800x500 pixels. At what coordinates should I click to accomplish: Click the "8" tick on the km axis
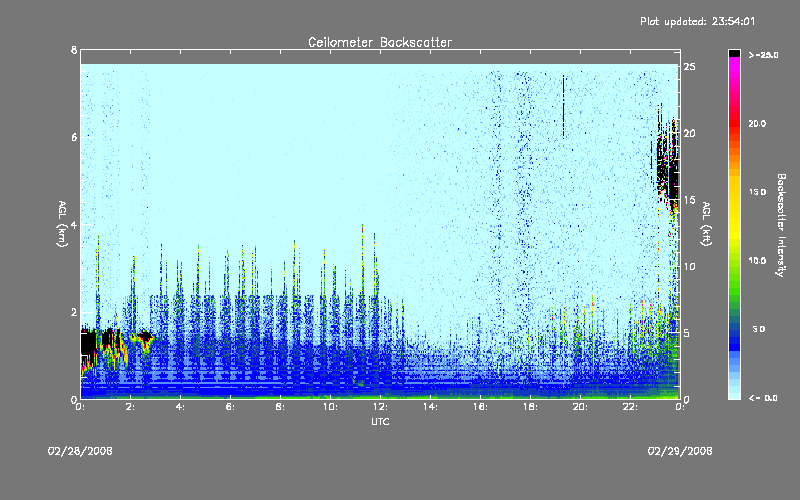[x=74, y=50]
